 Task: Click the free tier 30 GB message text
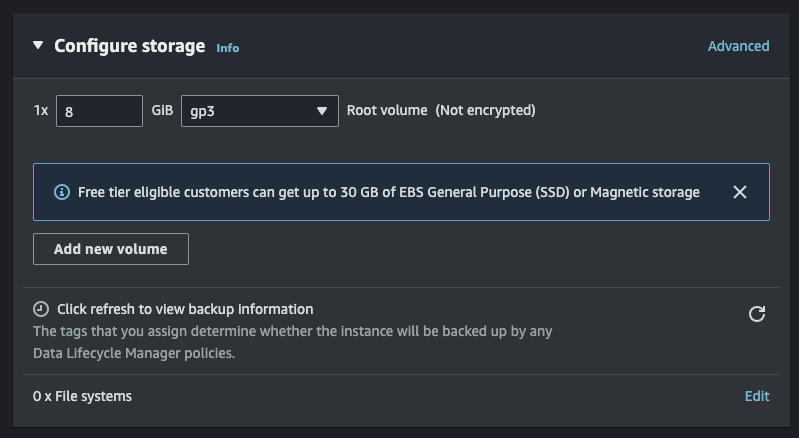click(388, 192)
